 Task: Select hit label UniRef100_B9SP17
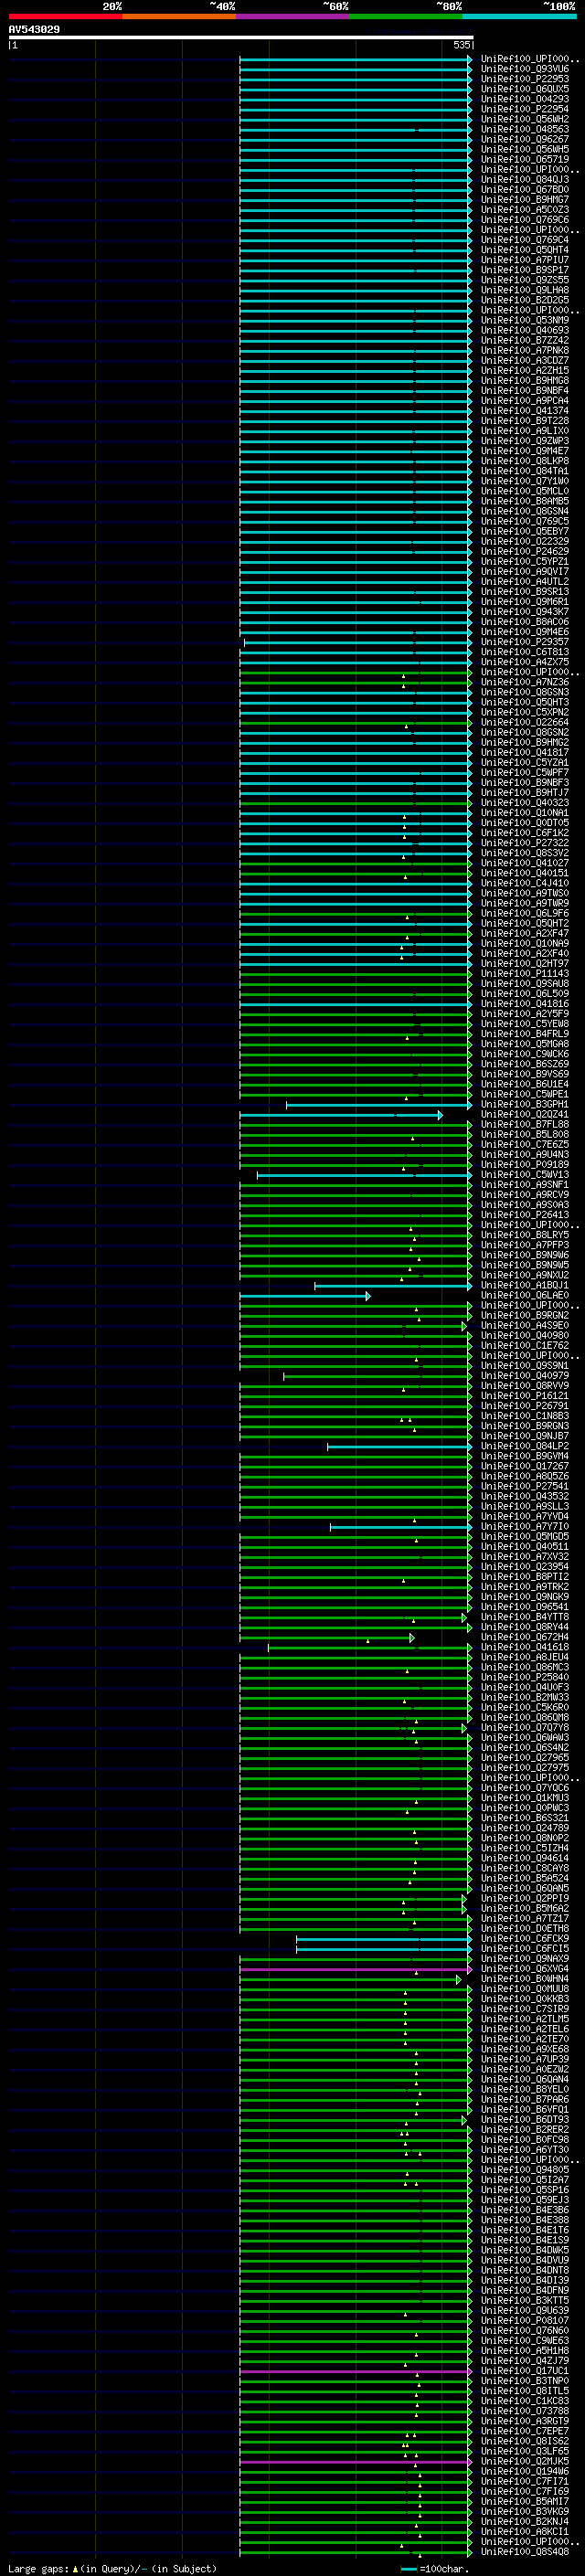[525, 270]
